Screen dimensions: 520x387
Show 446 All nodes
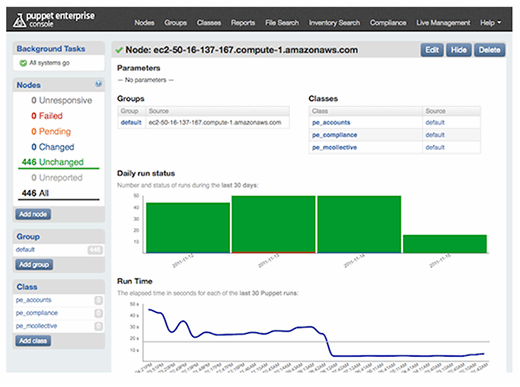35,193
